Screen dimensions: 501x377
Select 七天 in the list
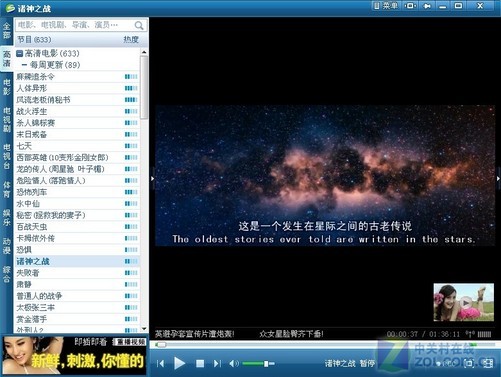77,146
